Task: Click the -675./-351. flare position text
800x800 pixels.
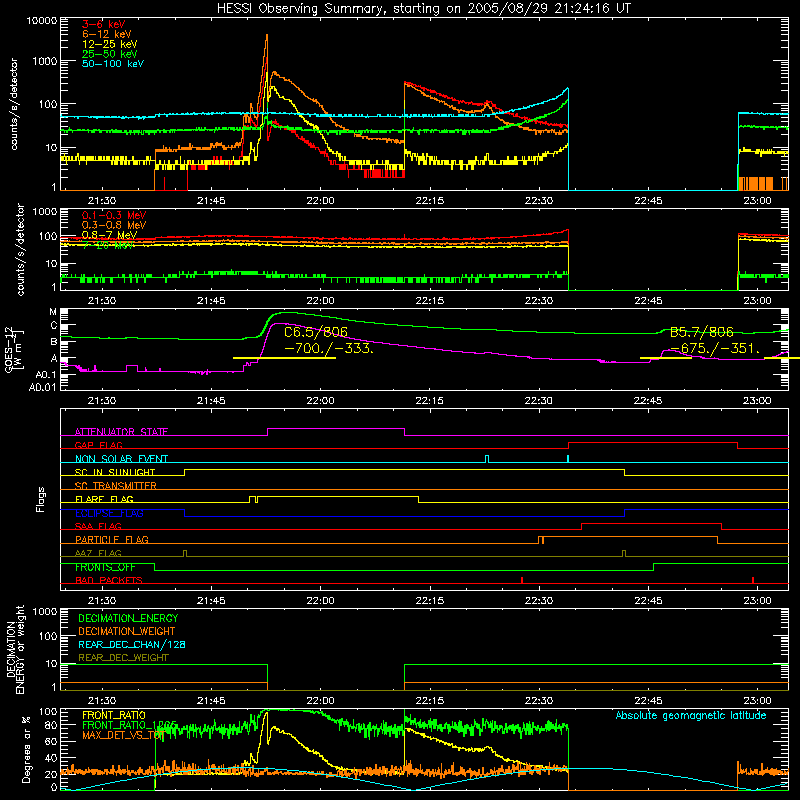Action: (x=715, y=348)
